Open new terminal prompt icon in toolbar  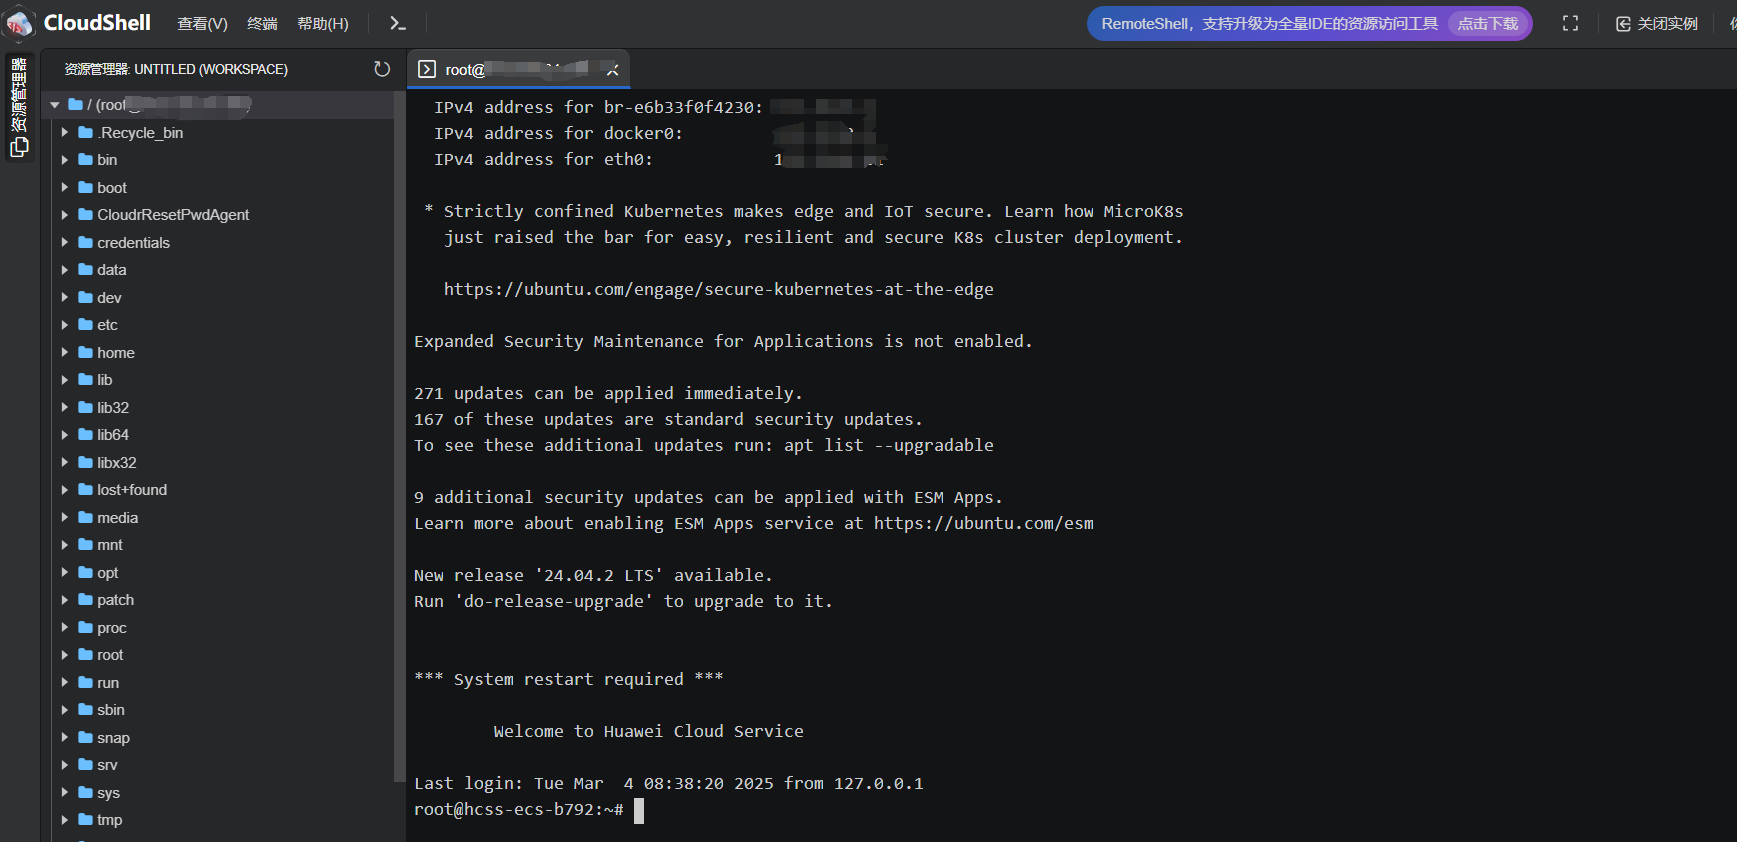click(398, 23)
